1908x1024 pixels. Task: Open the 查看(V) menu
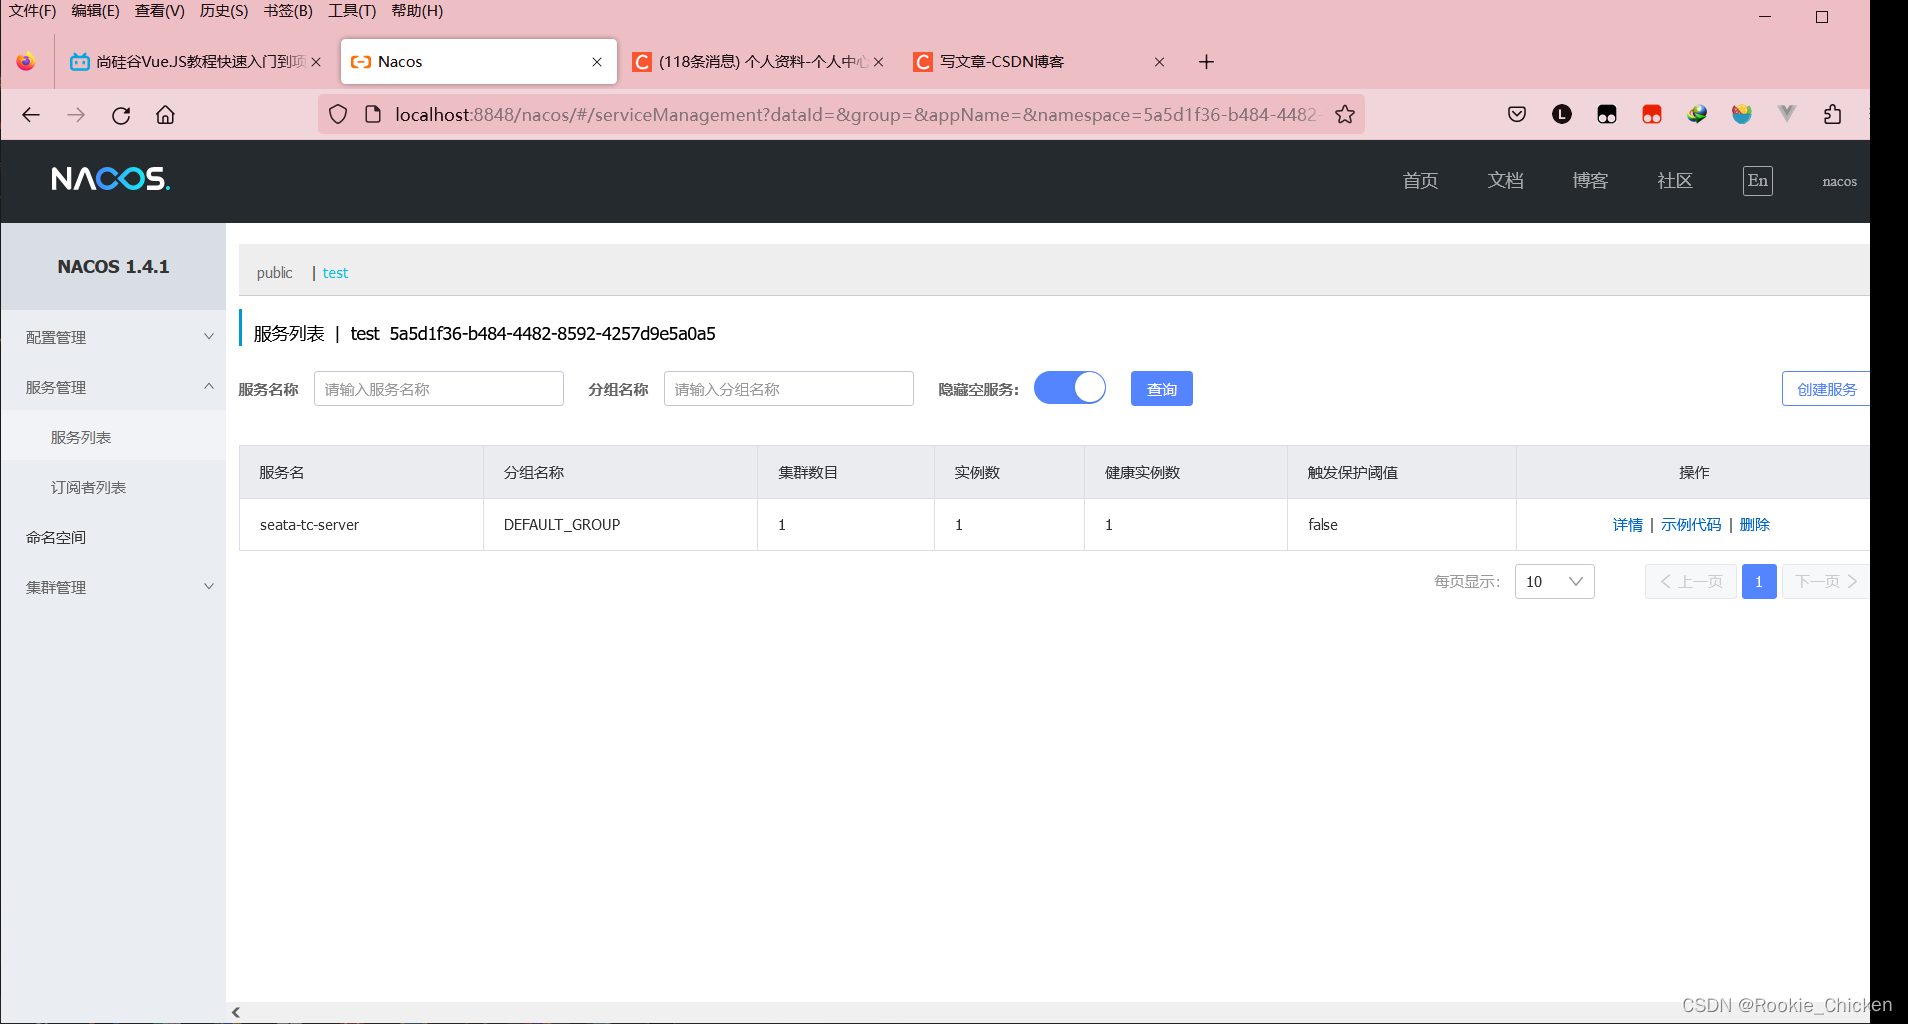(x=160, y=11)
